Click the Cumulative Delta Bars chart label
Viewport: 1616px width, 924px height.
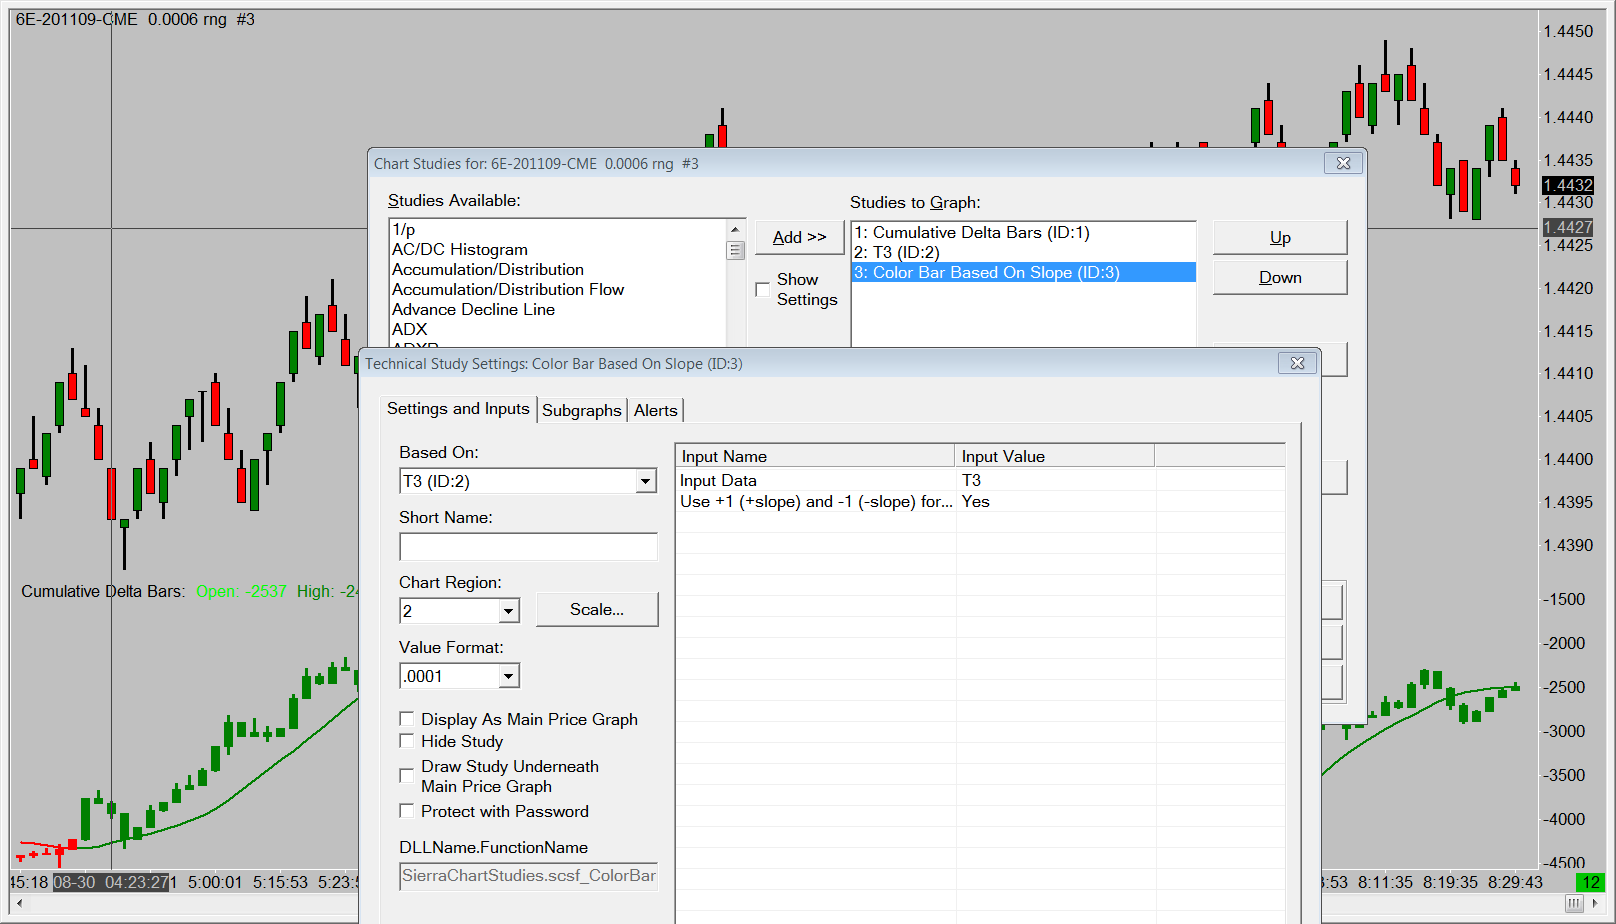[103, 591]
